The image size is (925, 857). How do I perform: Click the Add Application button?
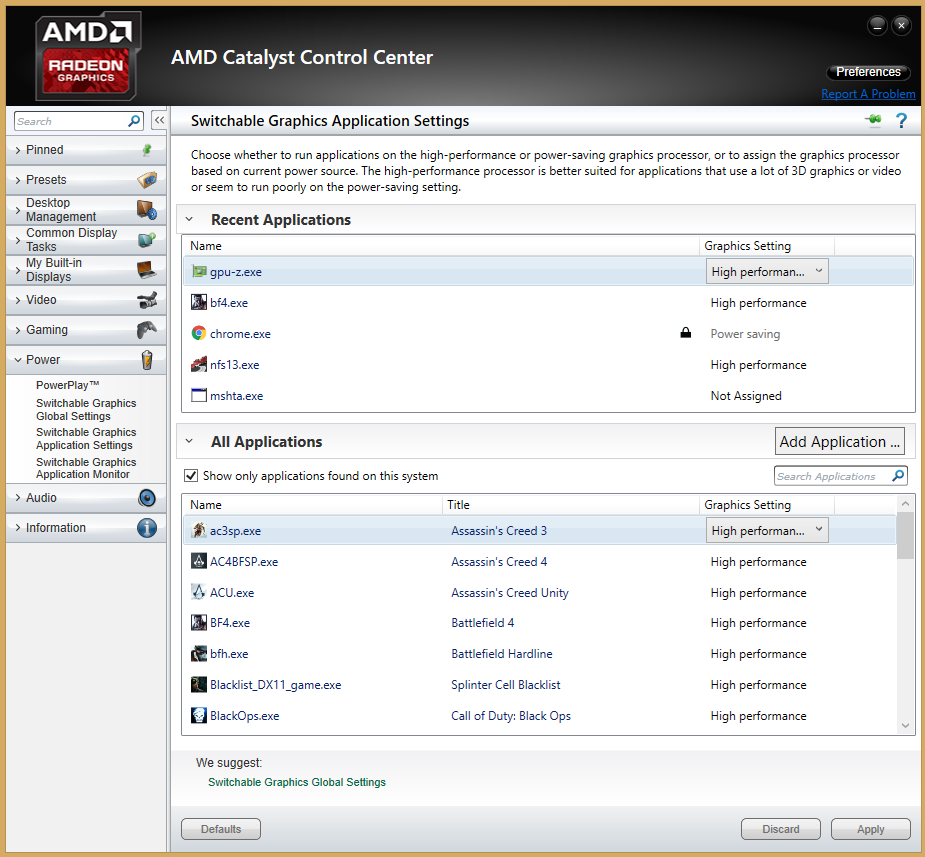click(x=840, y=442)
